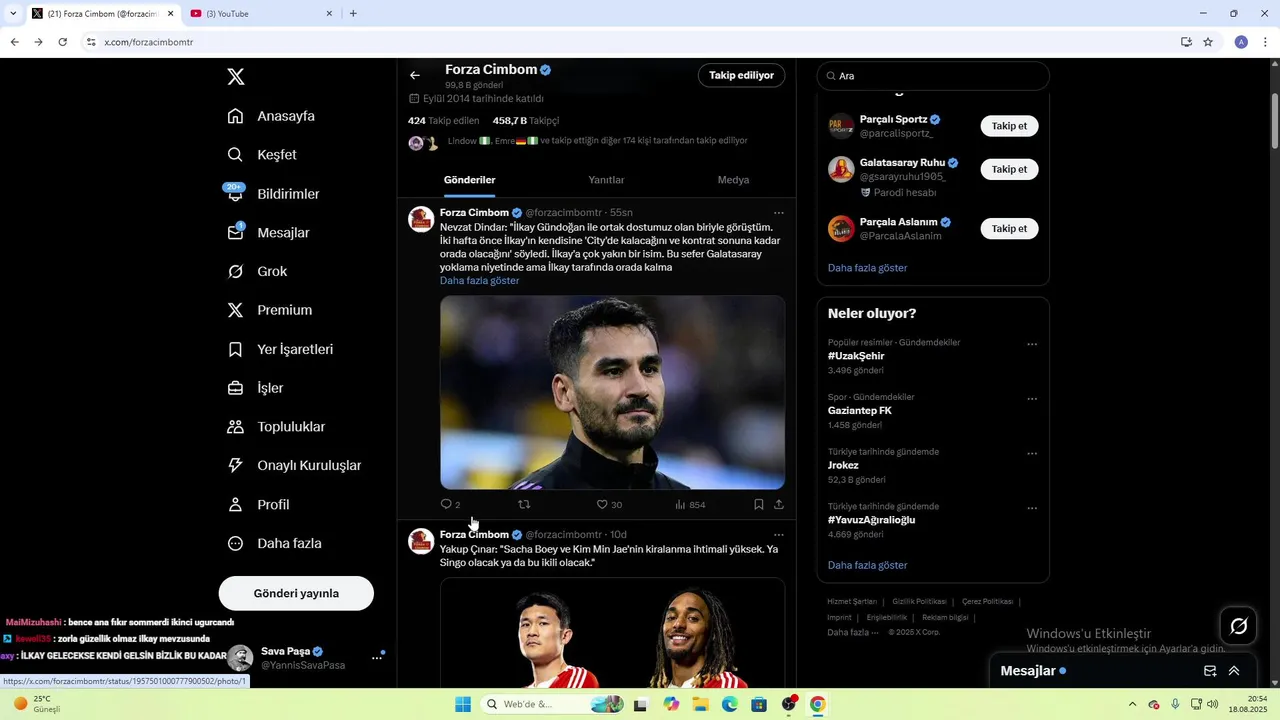This screenshot has width=1280, height=720.
Task: Open Yer İşaretleri bookmarks
Action: (280, 350)
